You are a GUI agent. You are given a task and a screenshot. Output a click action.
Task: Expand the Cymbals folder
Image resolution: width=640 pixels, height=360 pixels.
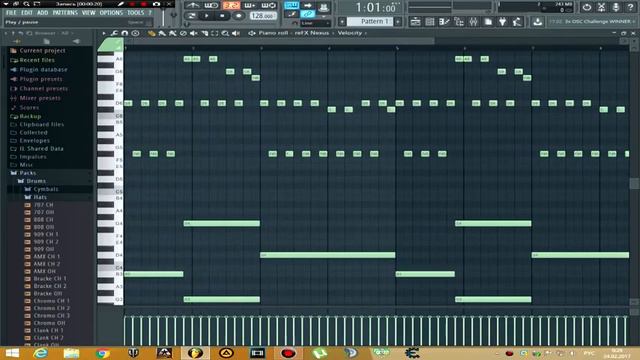[45, 189]
